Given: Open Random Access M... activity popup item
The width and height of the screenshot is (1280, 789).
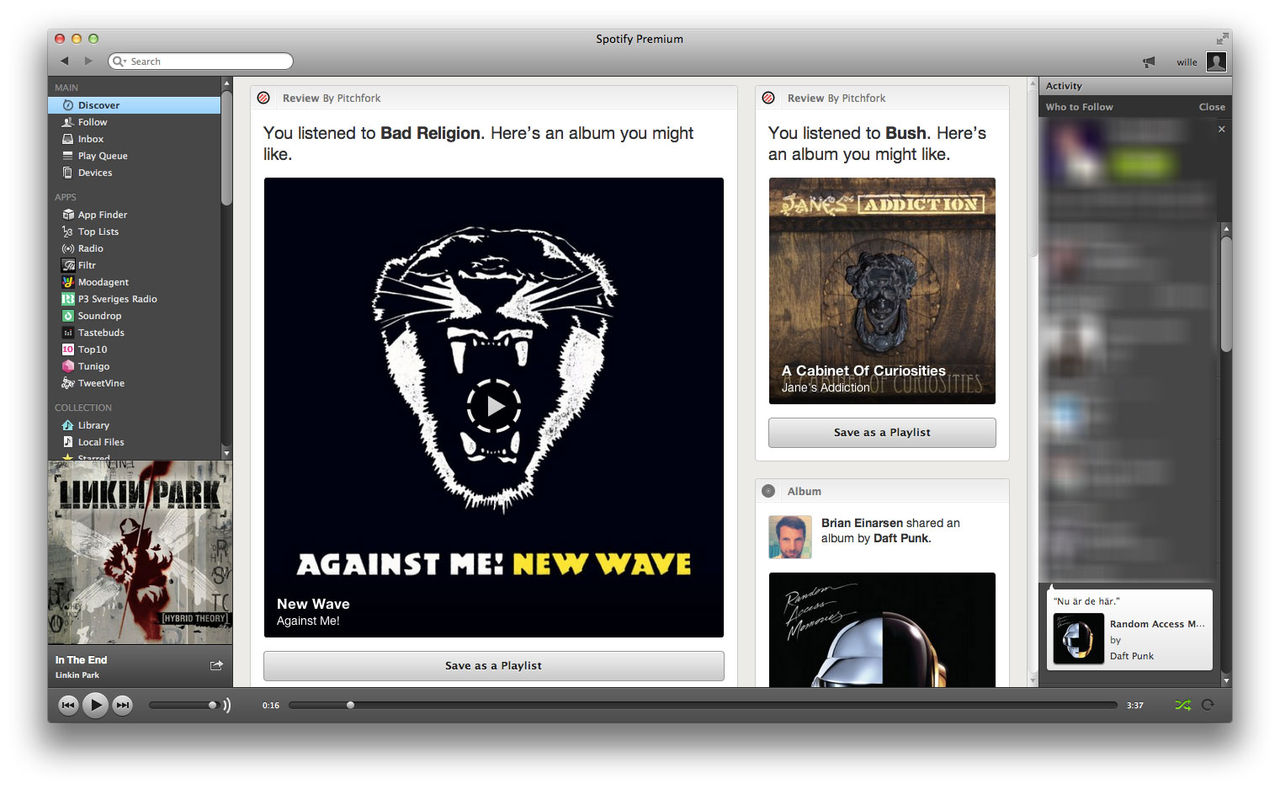Looking at the screenshot, I should 1130,630.
